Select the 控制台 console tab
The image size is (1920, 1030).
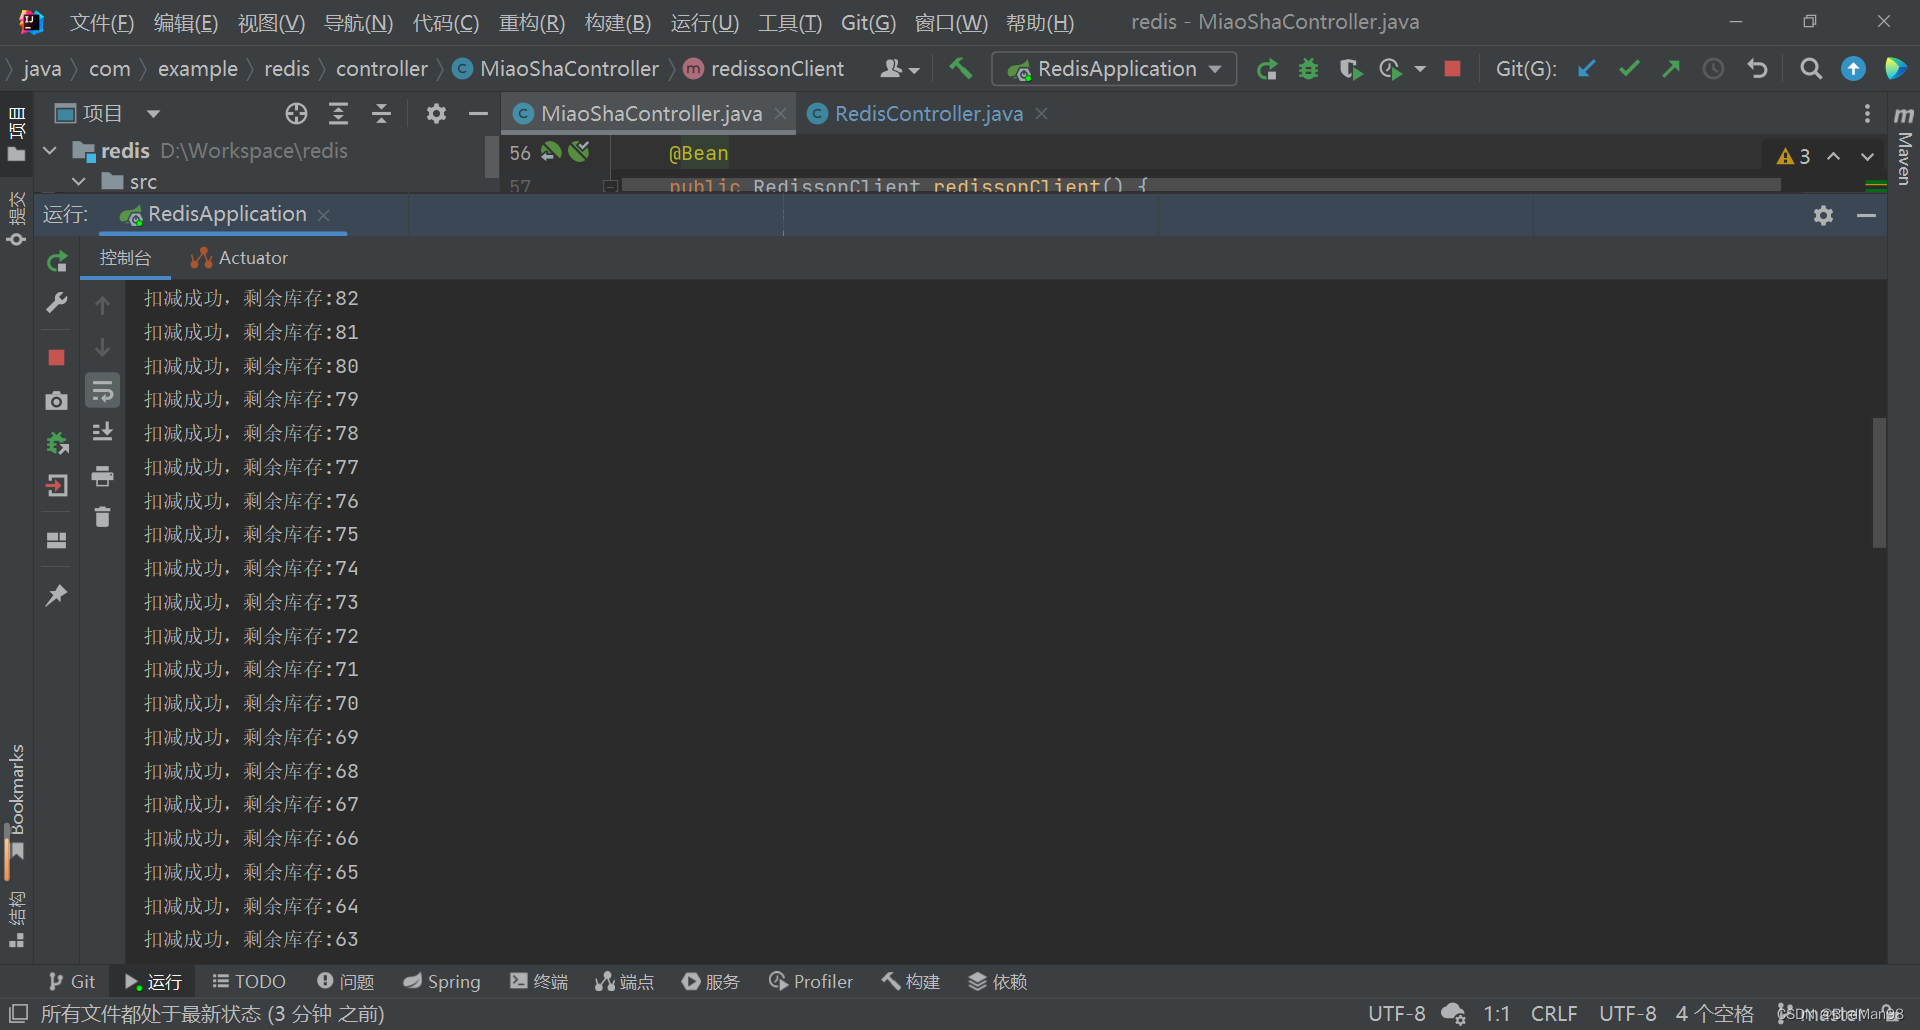coord(125,258)
